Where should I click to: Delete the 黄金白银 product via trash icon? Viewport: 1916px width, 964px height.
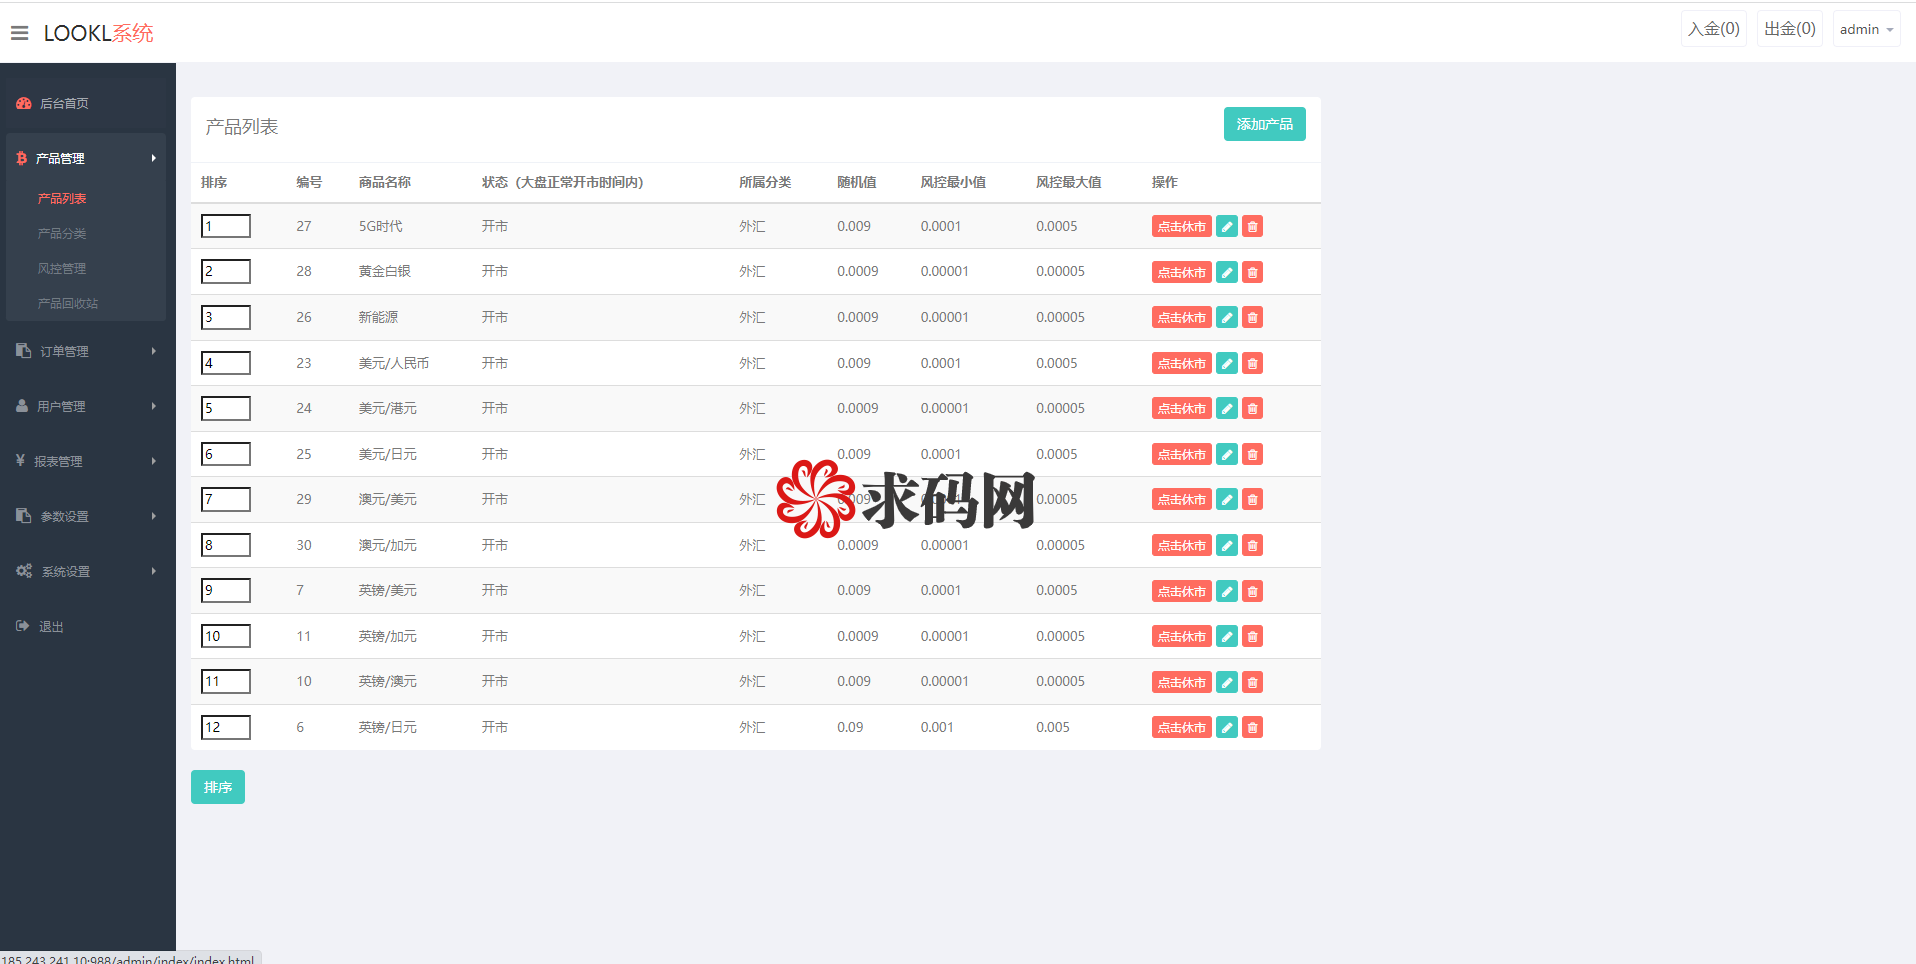pyautogui.click(x=1252, y=272)
